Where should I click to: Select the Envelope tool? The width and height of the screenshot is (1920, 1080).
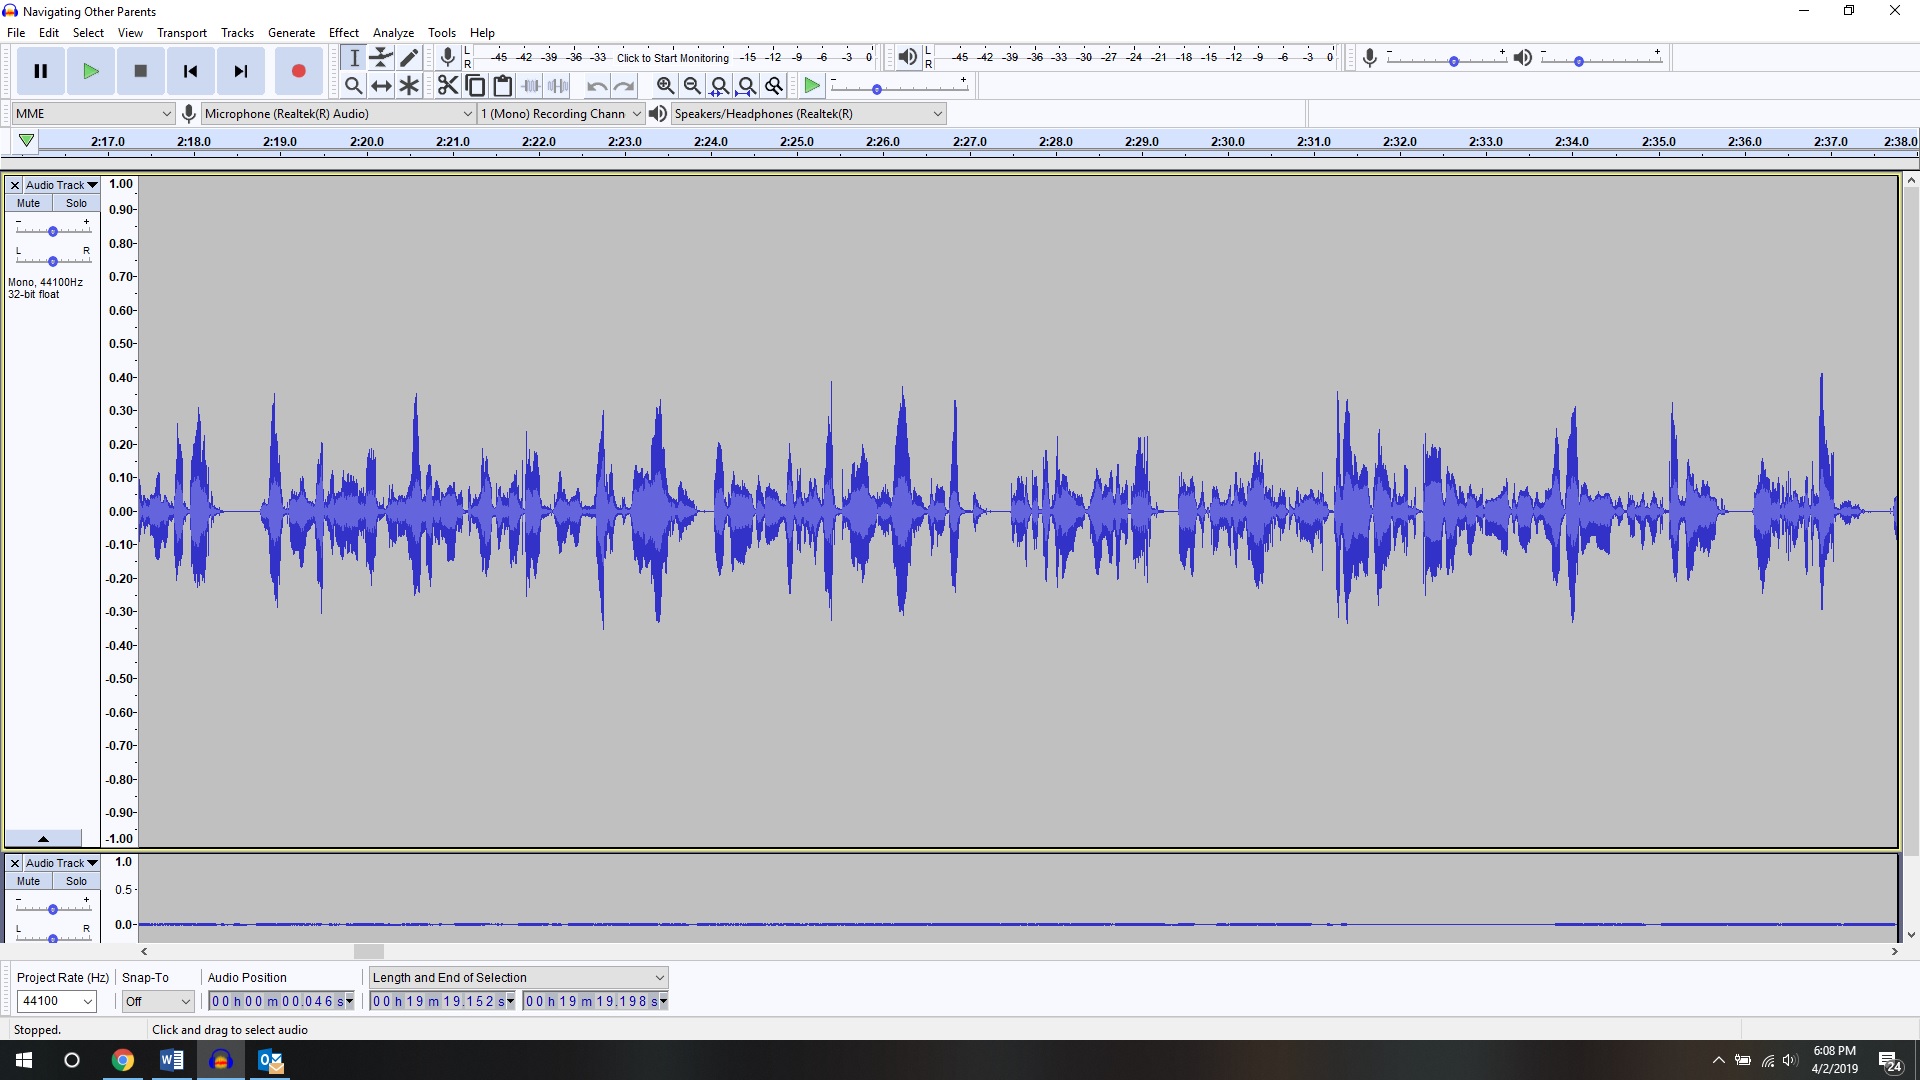pos(381,57)
